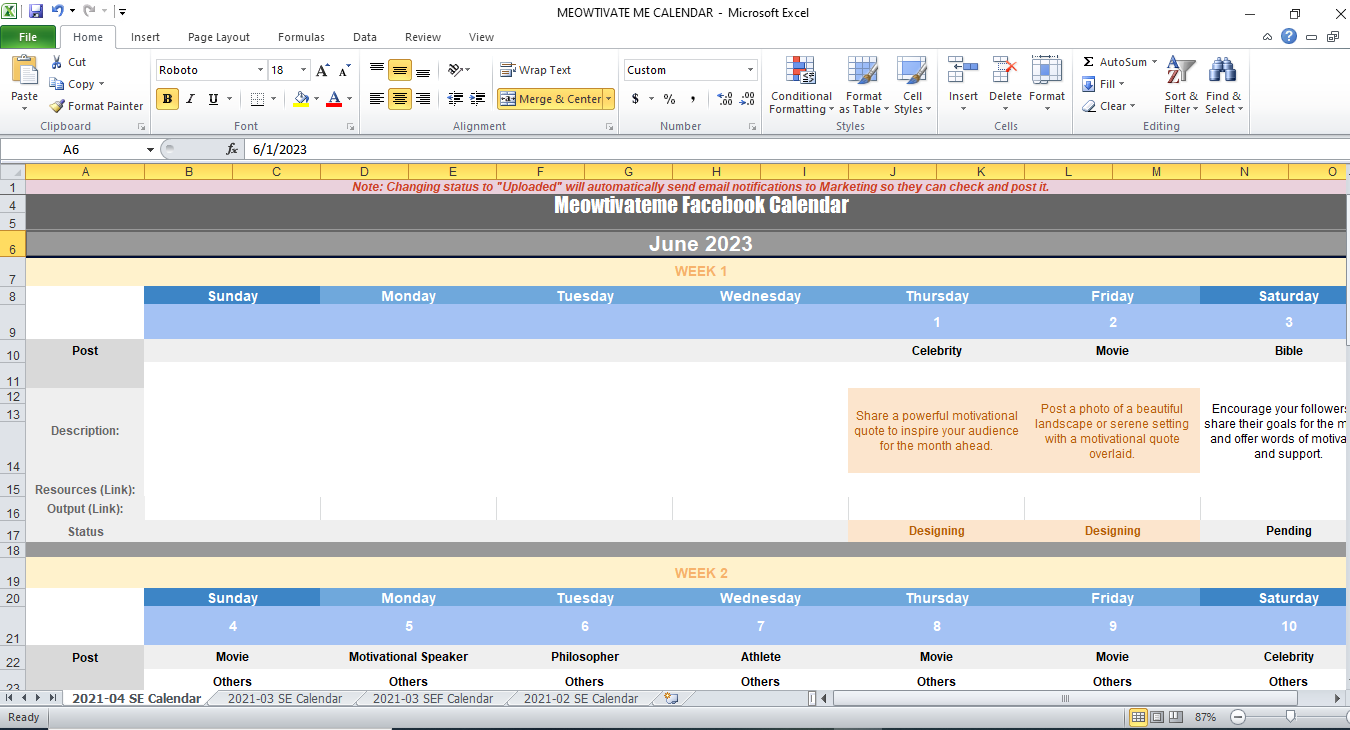Switch to Page Break Preview in status bar
Viewport: 1350px width, 730px height.
pyautogui.click(x=1178, y=717)
